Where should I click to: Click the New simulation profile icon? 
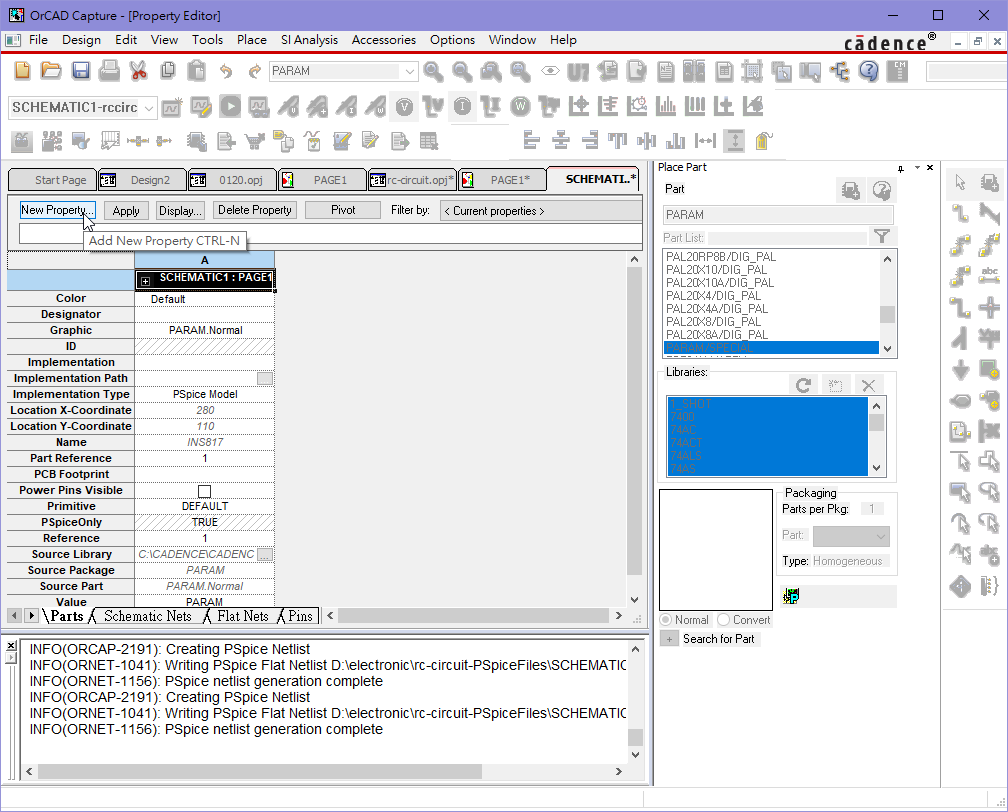pyautogui.click(x=172, y=107)
